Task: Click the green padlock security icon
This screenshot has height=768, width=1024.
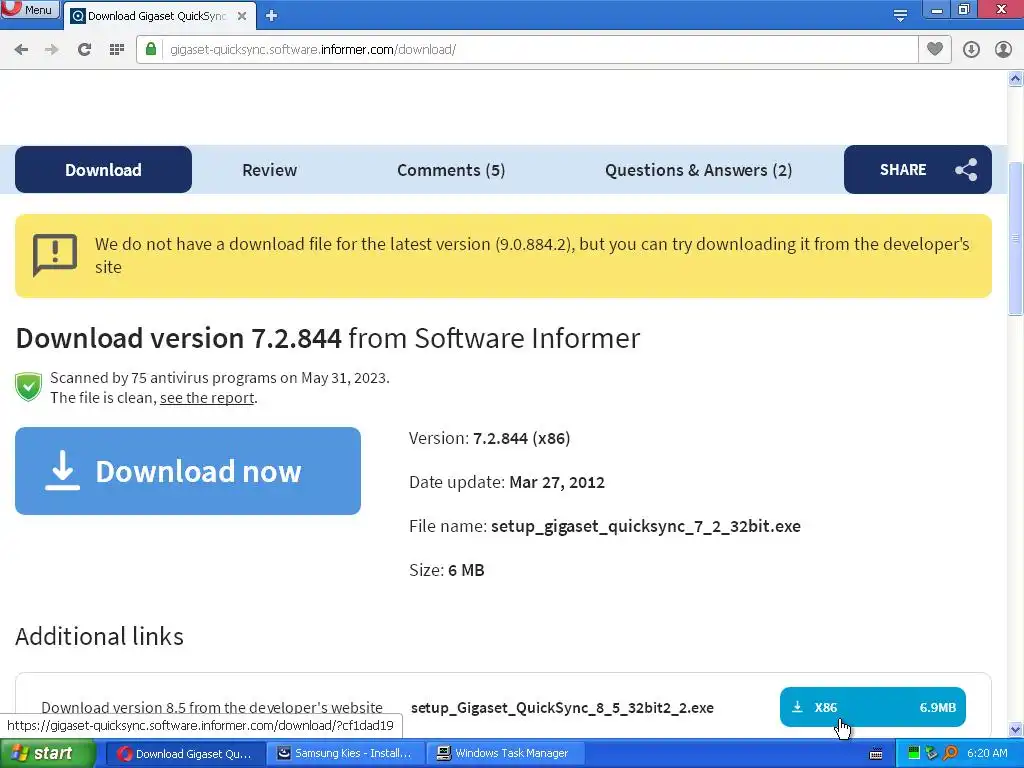Action: [x=151, y=49]
